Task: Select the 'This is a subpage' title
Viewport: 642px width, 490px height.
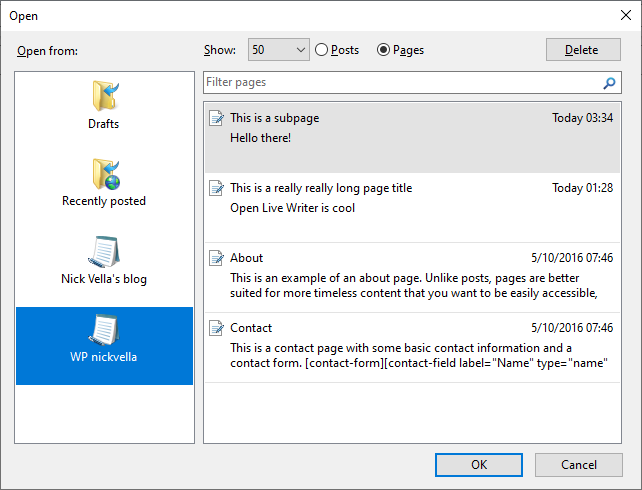Action: (274, 118)
